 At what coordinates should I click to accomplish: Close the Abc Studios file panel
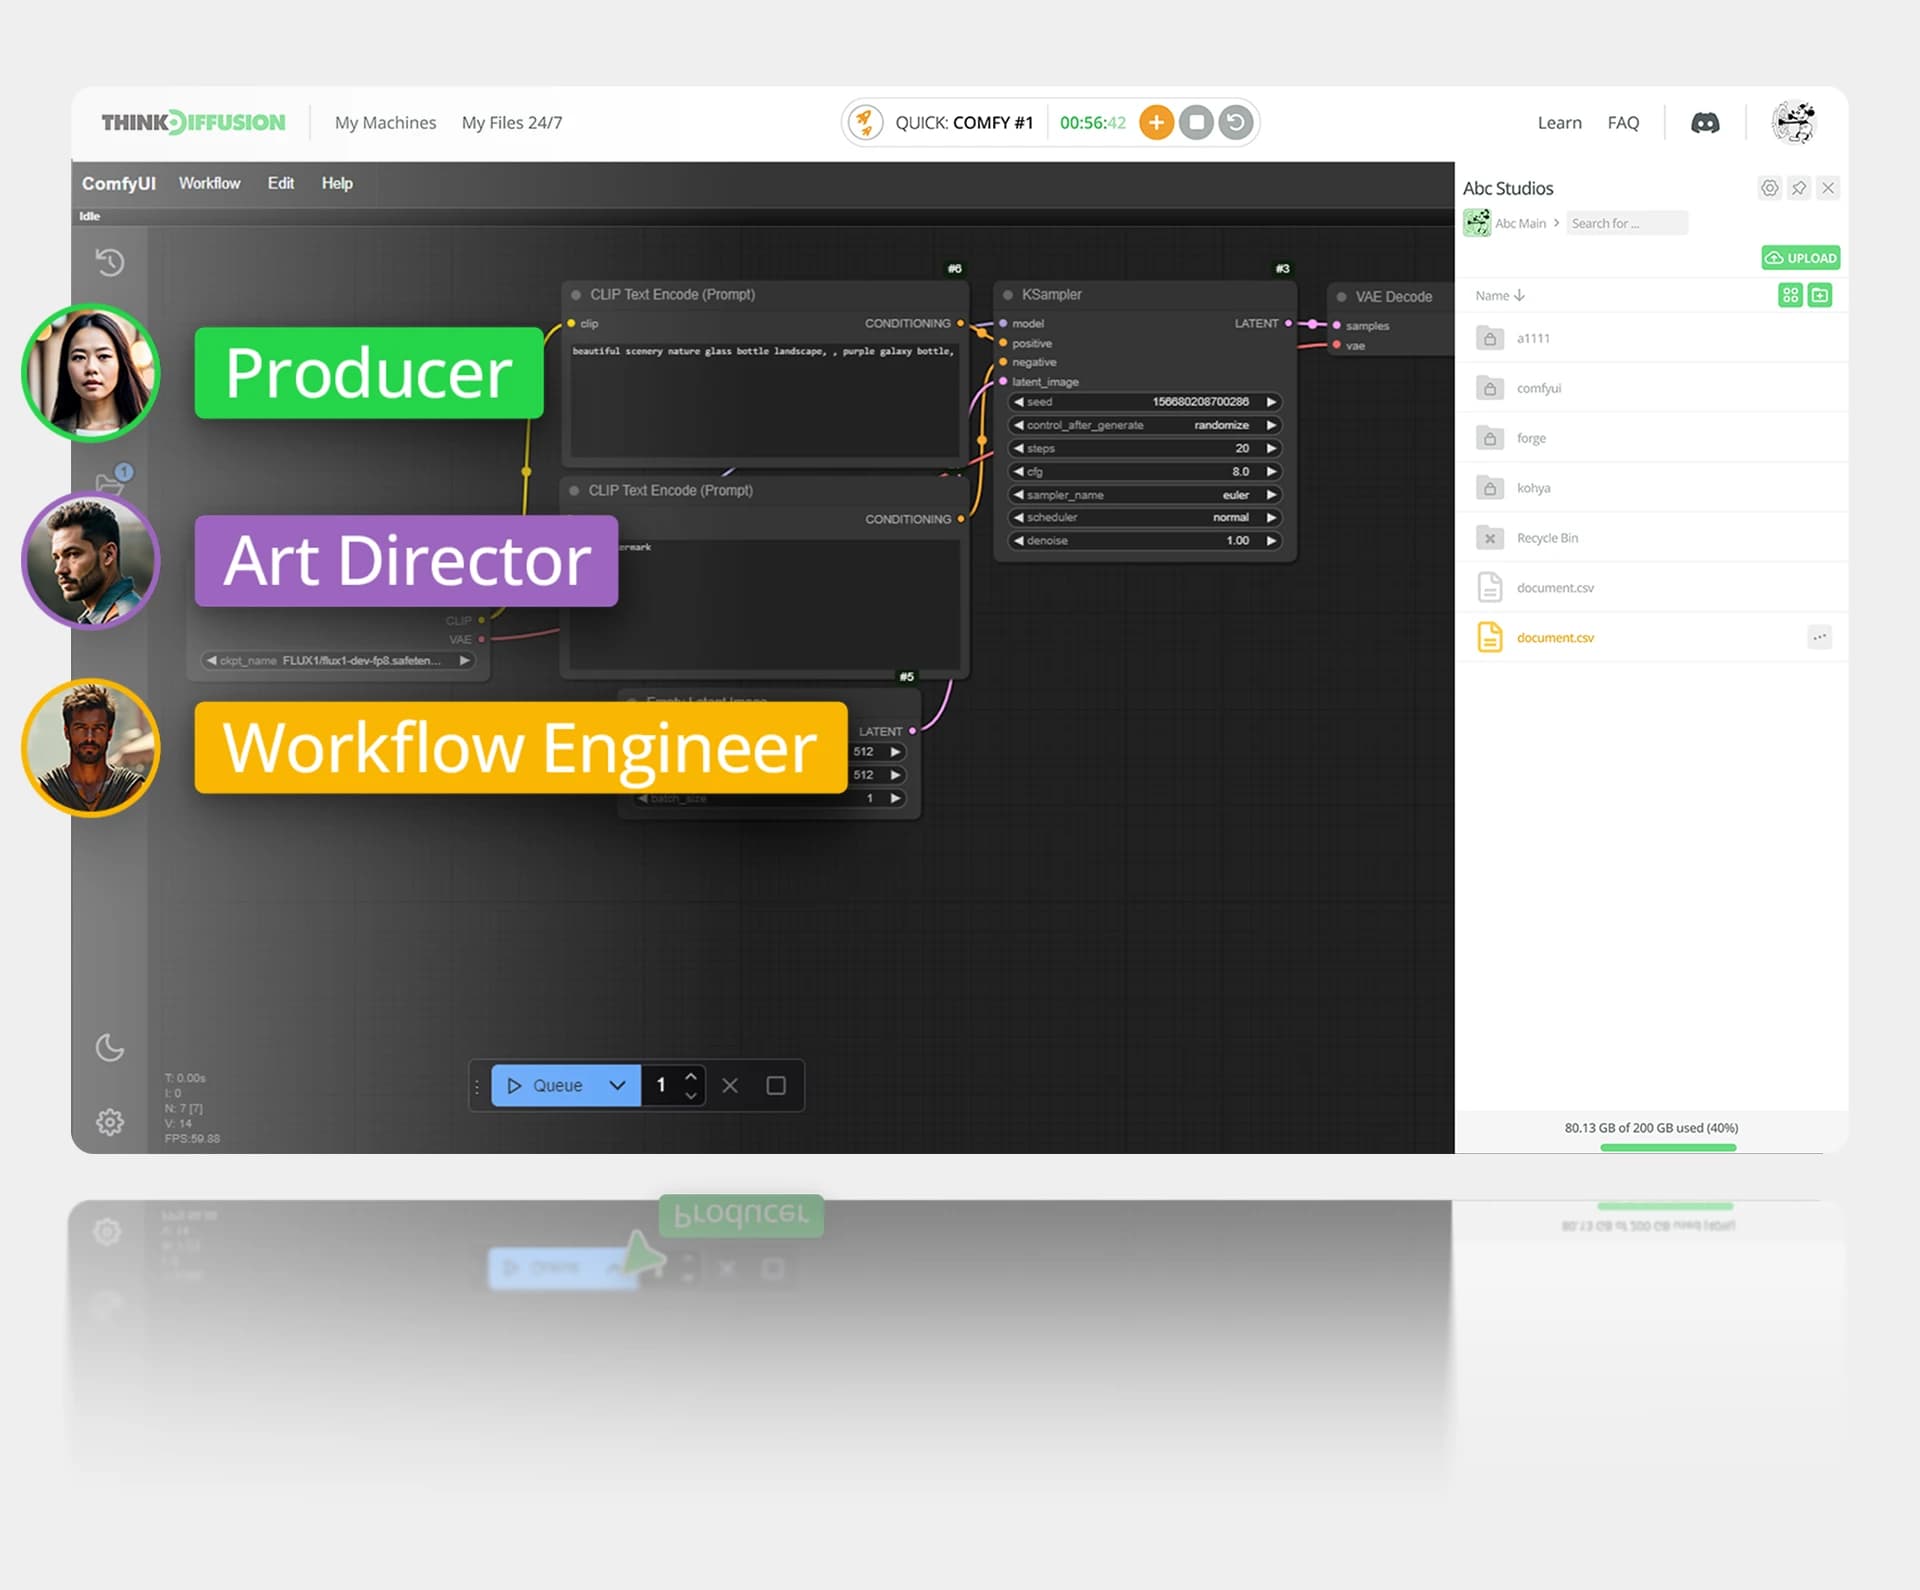pos(1828,188)
